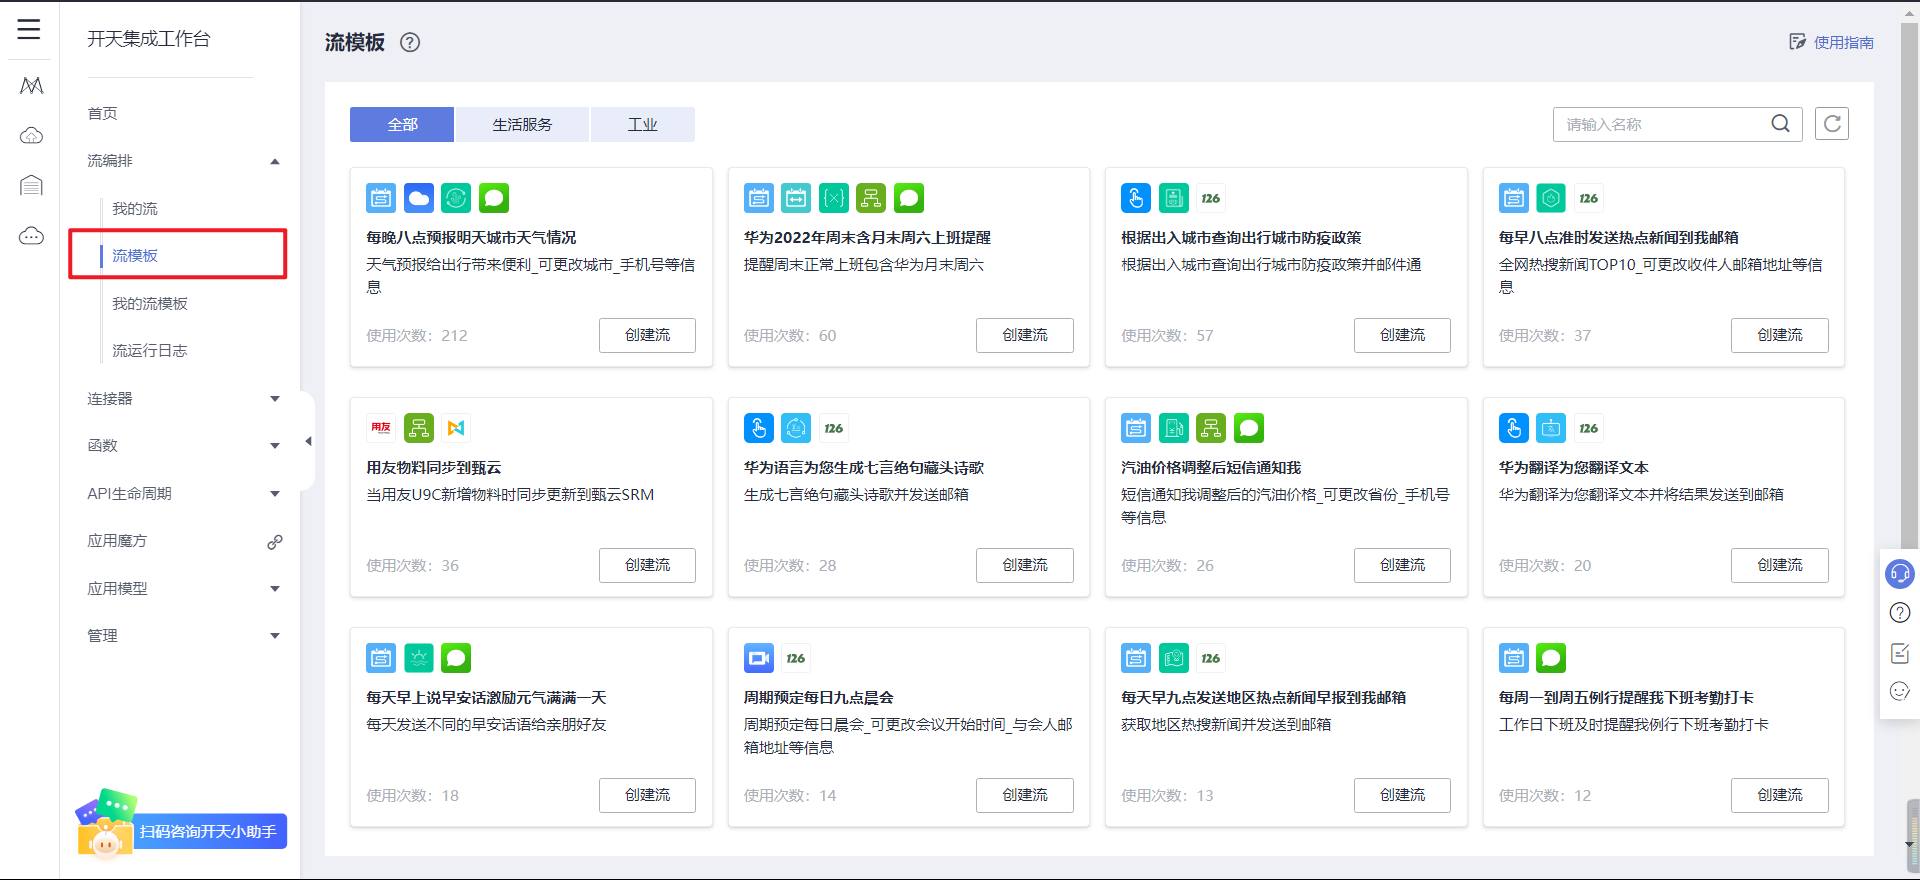The width and height of the screenshot is (1920, 880).
Task: Click the 甄云 logo icon in 用友物料同步 card
Action: [456, 428]
